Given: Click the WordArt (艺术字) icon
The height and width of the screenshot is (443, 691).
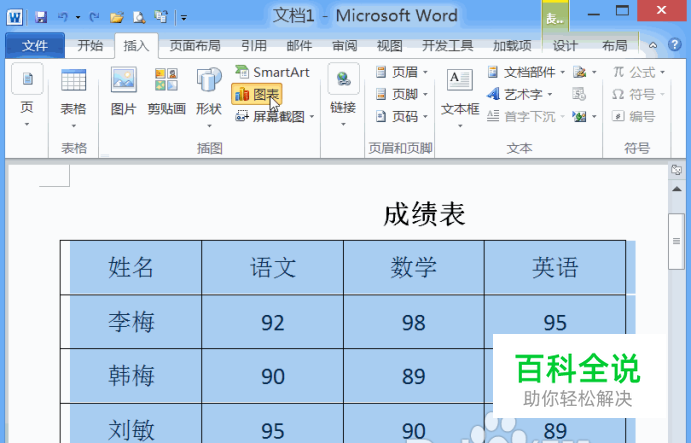Looking at the screenshot, I should [493, 94].
